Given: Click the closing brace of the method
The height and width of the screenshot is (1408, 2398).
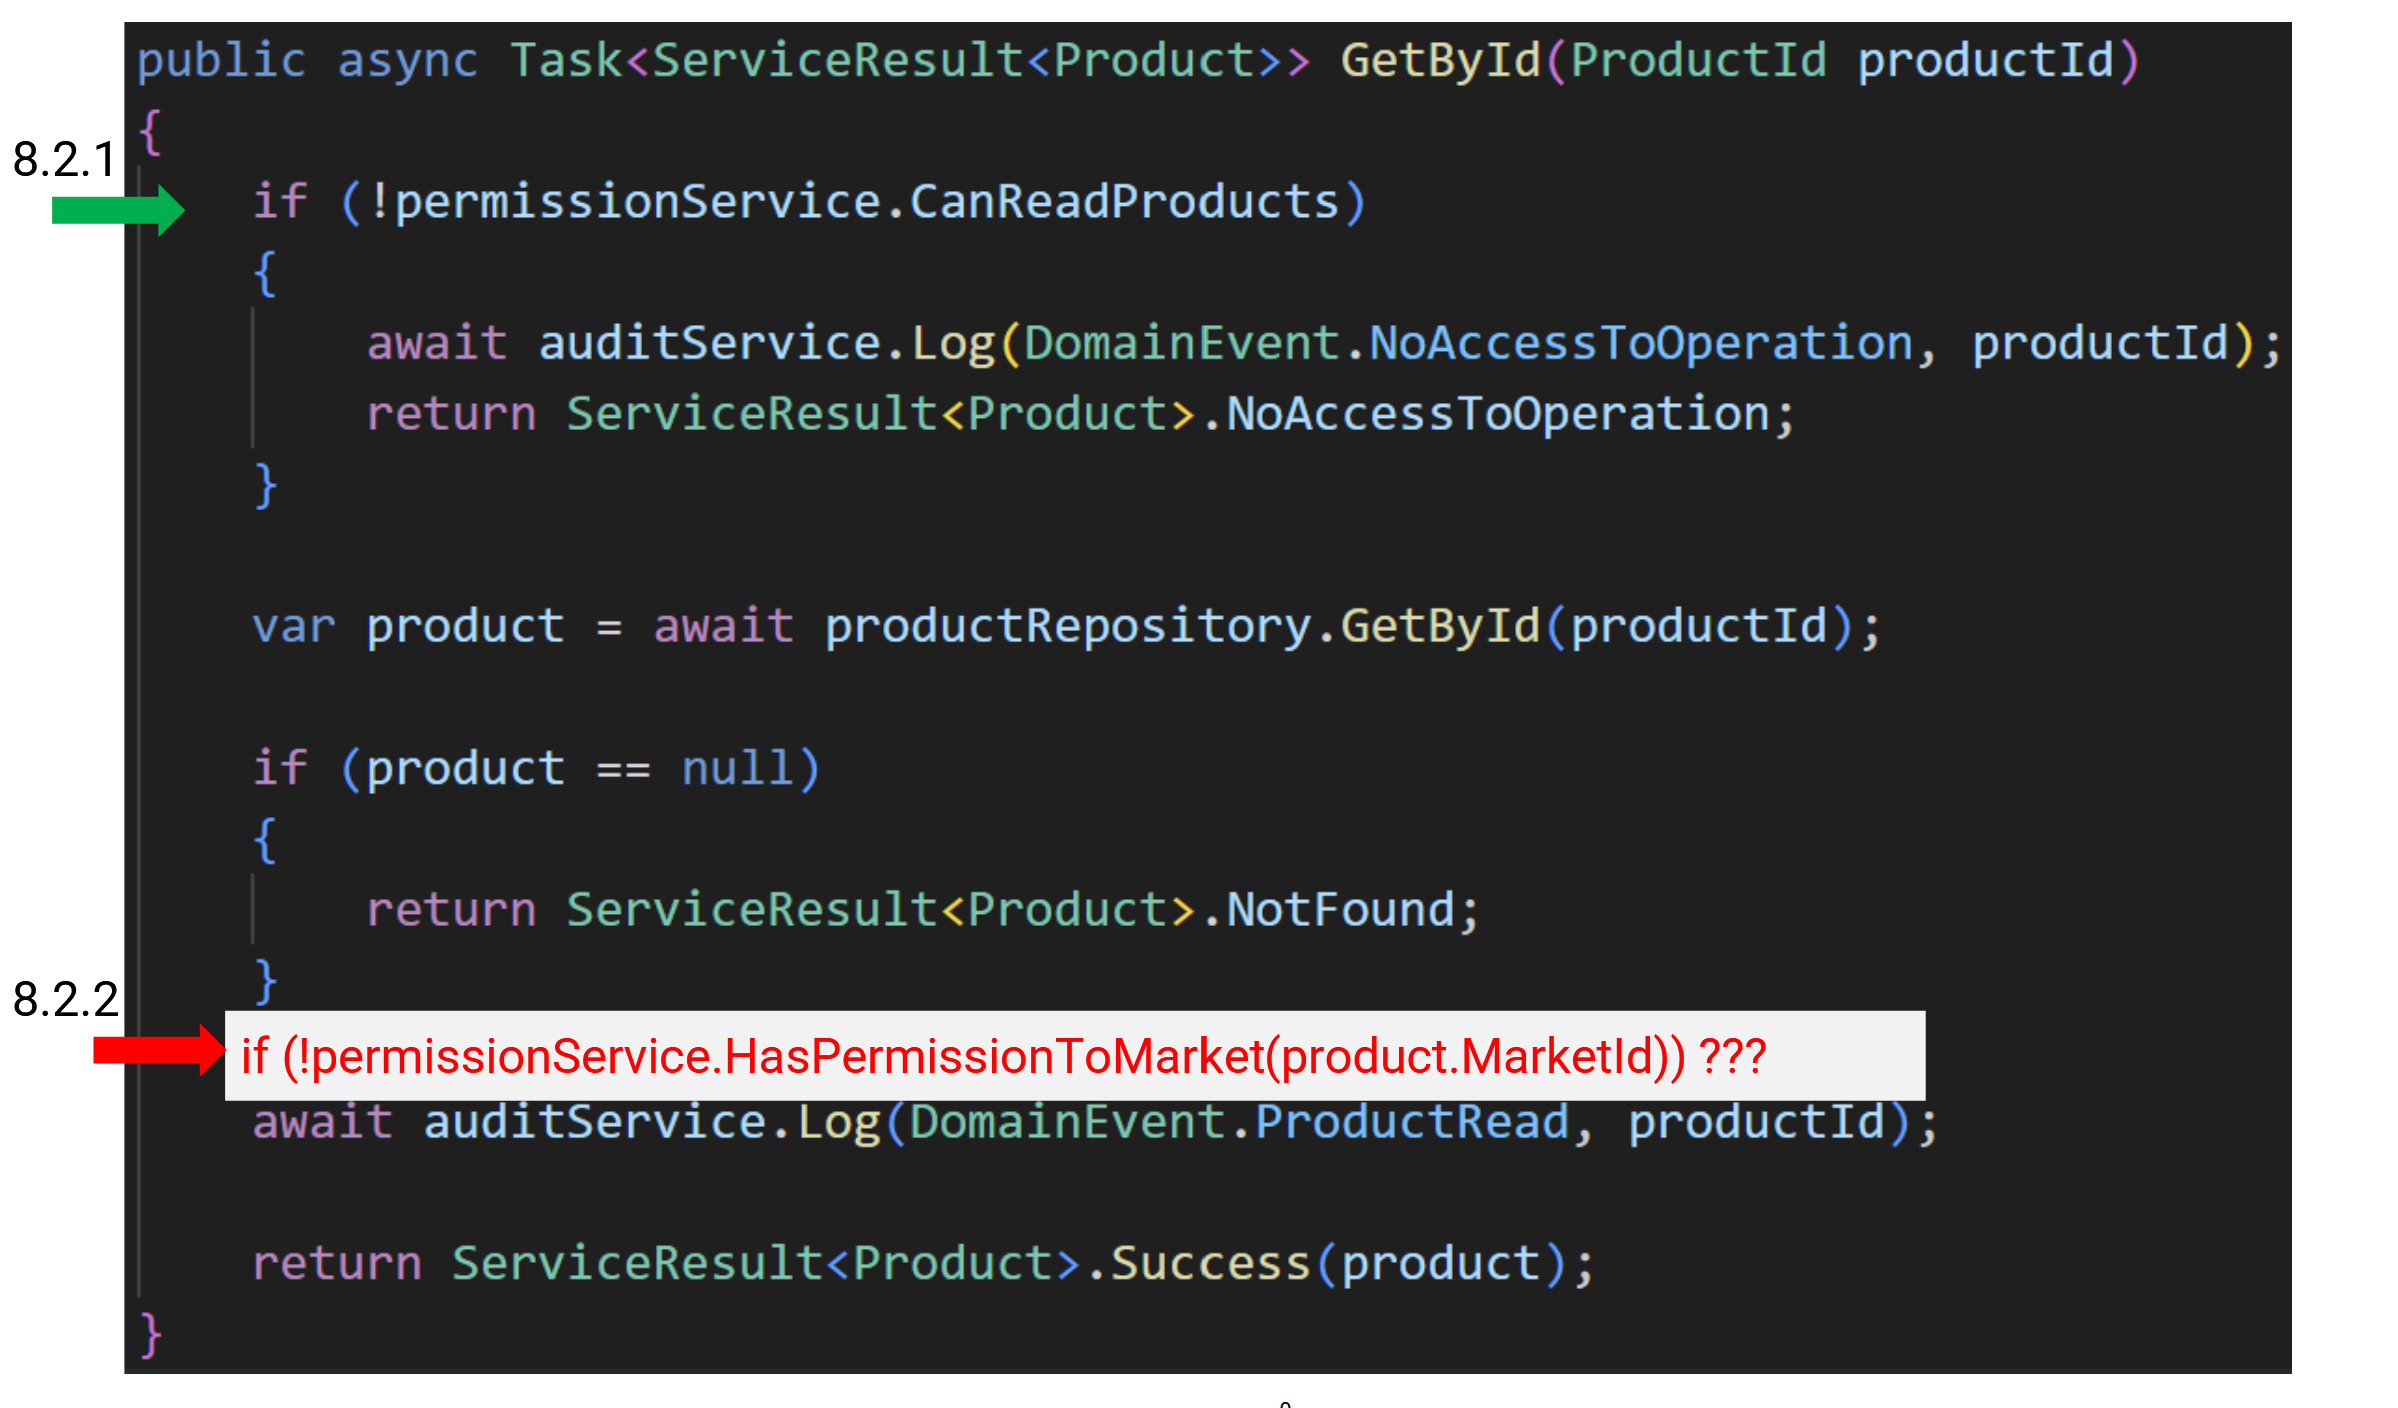Looking at the screenshot, I should 150,1335.
